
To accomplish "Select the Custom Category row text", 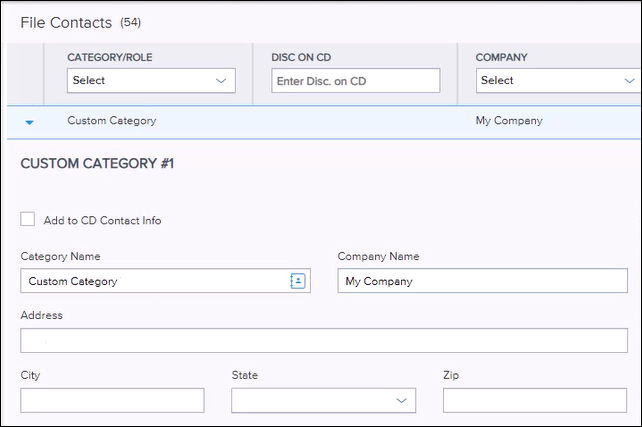I will point(112,121).
